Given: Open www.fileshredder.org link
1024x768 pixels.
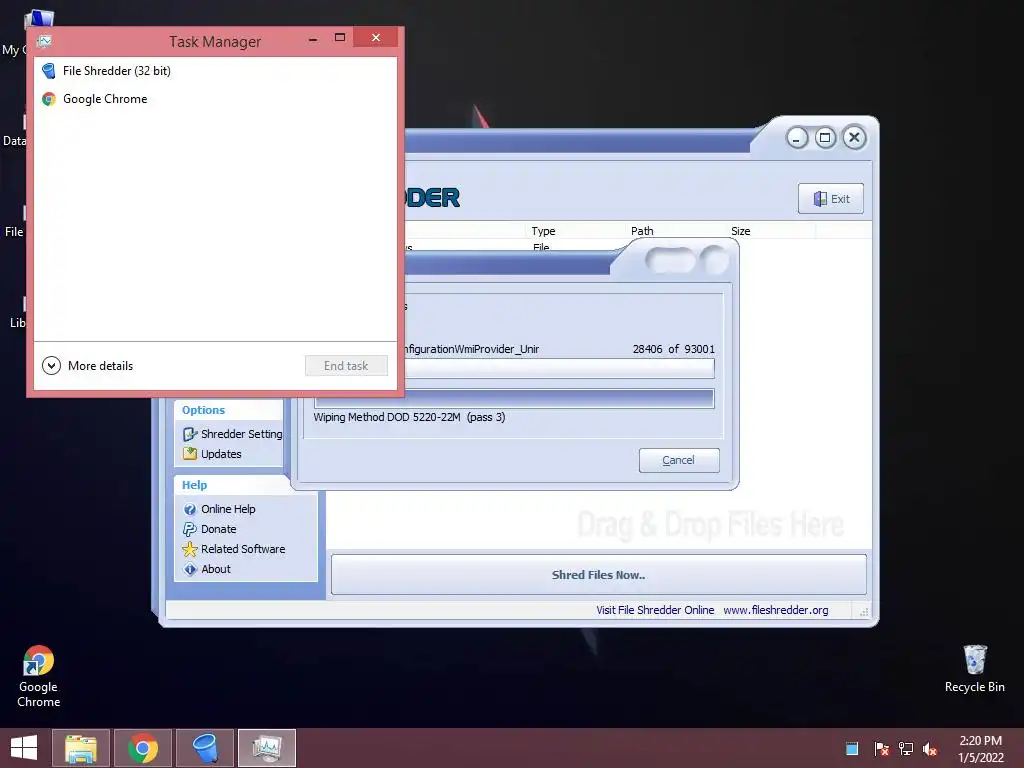Looking at the screenshot, I should (776, 610).
